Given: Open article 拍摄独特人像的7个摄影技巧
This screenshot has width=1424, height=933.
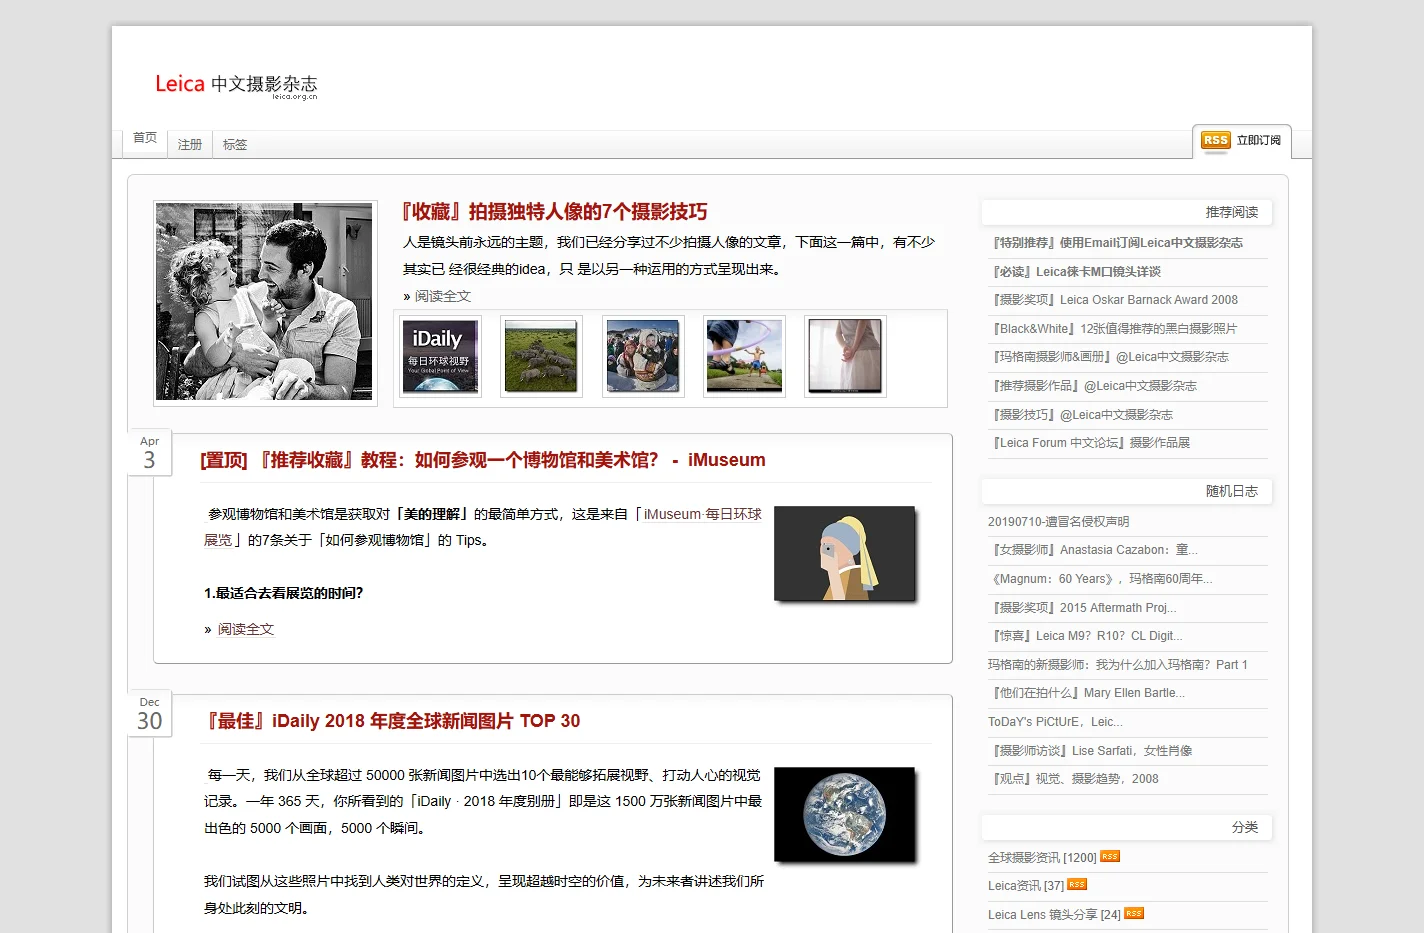Looking at the screenshot, I should [x=554, y=212].
